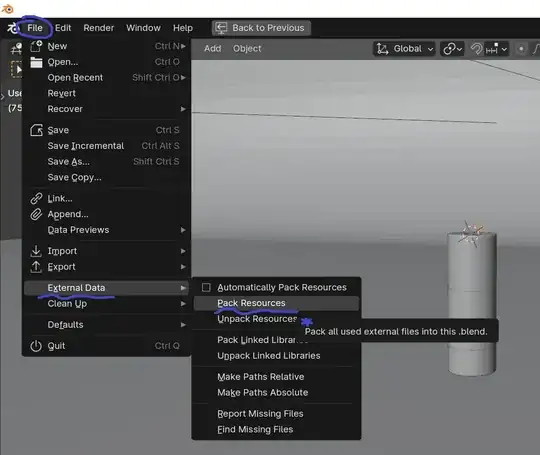
Task: Click the transform orientation axes icon
Action: click(x=382, y=49)
